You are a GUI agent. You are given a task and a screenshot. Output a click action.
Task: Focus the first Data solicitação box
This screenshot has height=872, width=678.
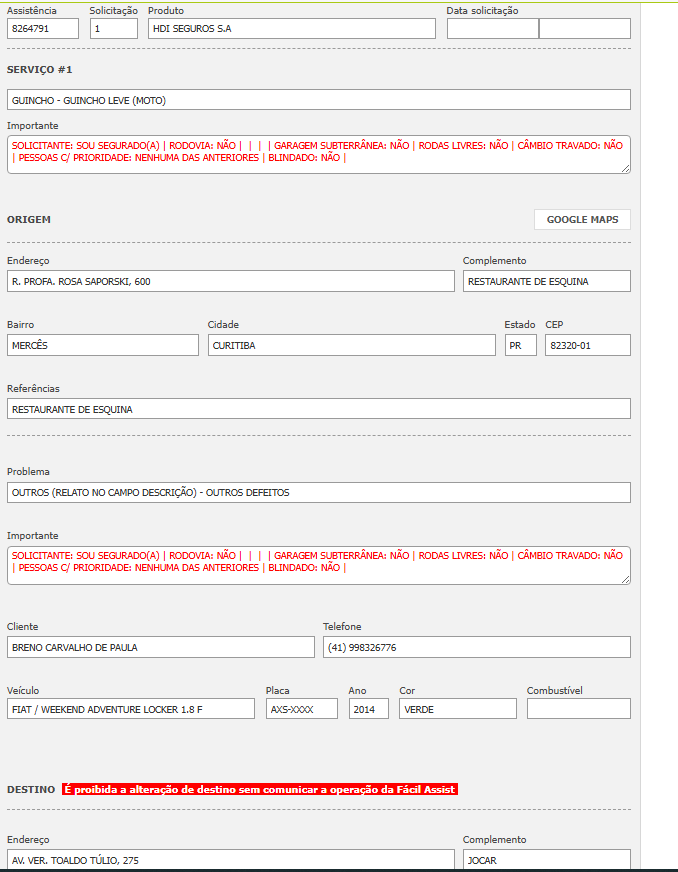tap(492, 29)
